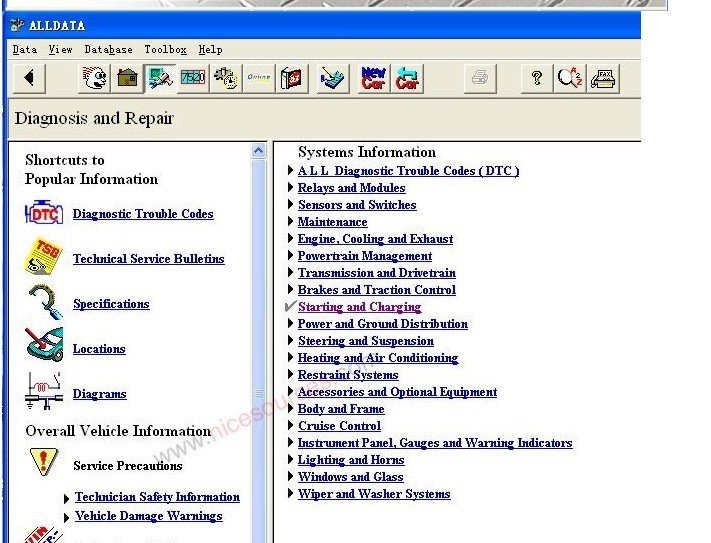Expand the Sensors and Switches arrow

click(x=291, y=204)
